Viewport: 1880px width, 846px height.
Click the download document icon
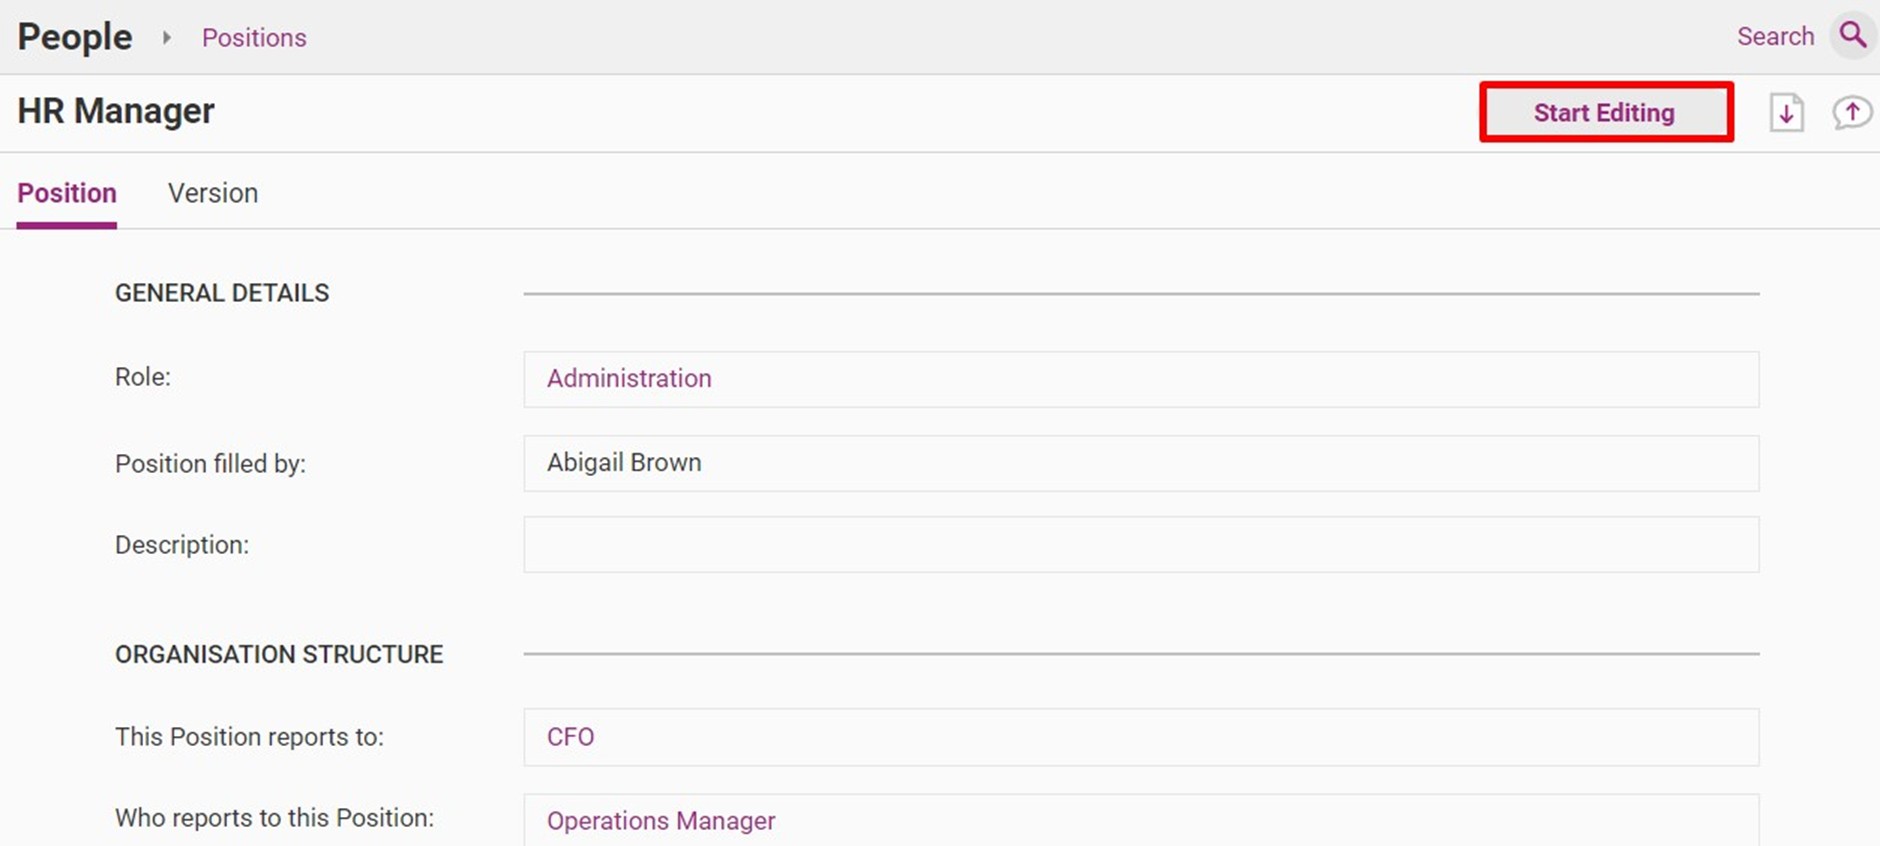tap(1787, 112)
